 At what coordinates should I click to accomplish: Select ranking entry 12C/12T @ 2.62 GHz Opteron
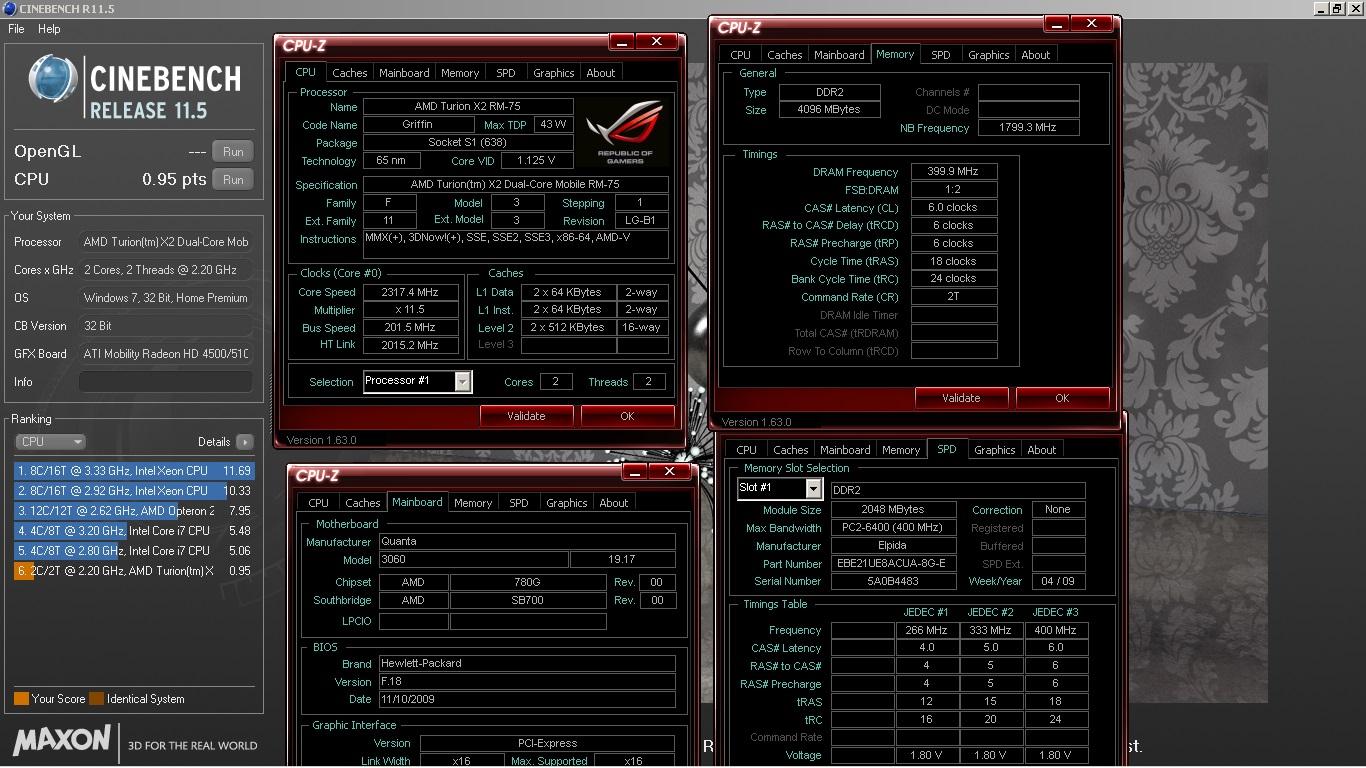point(134,511)
